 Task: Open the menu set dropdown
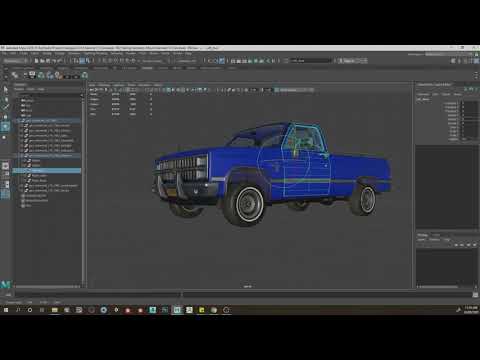coord(15,61)
